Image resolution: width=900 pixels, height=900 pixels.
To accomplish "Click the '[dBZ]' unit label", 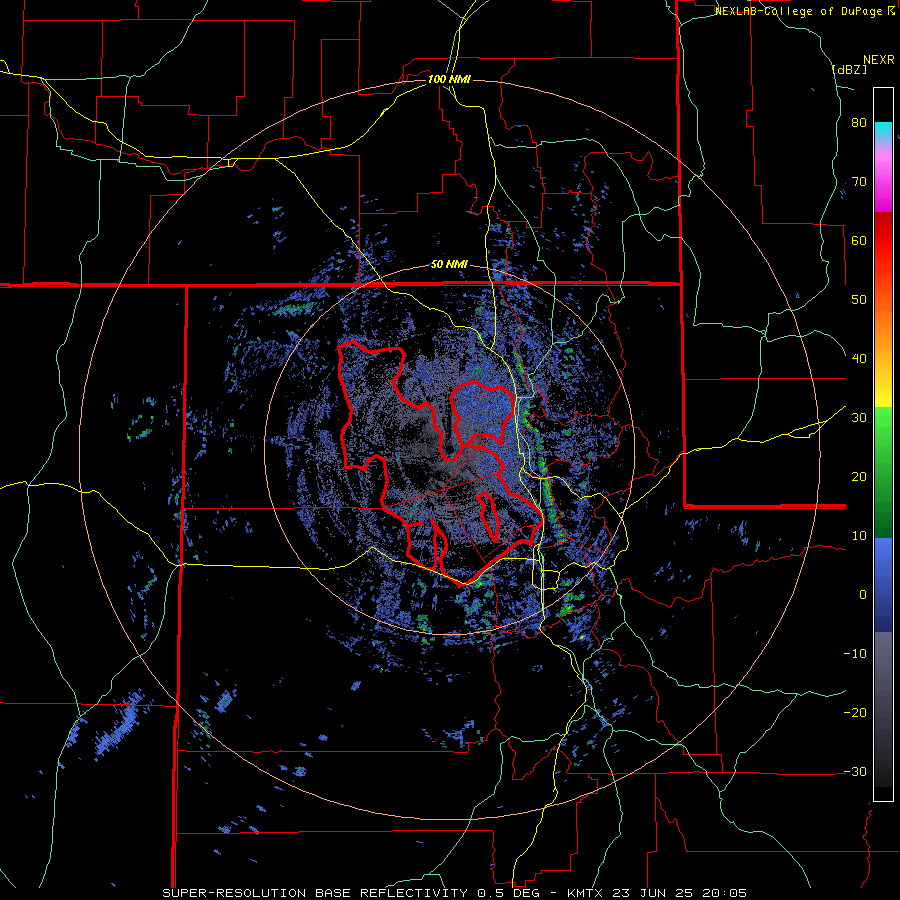I will tap(849, 69).
